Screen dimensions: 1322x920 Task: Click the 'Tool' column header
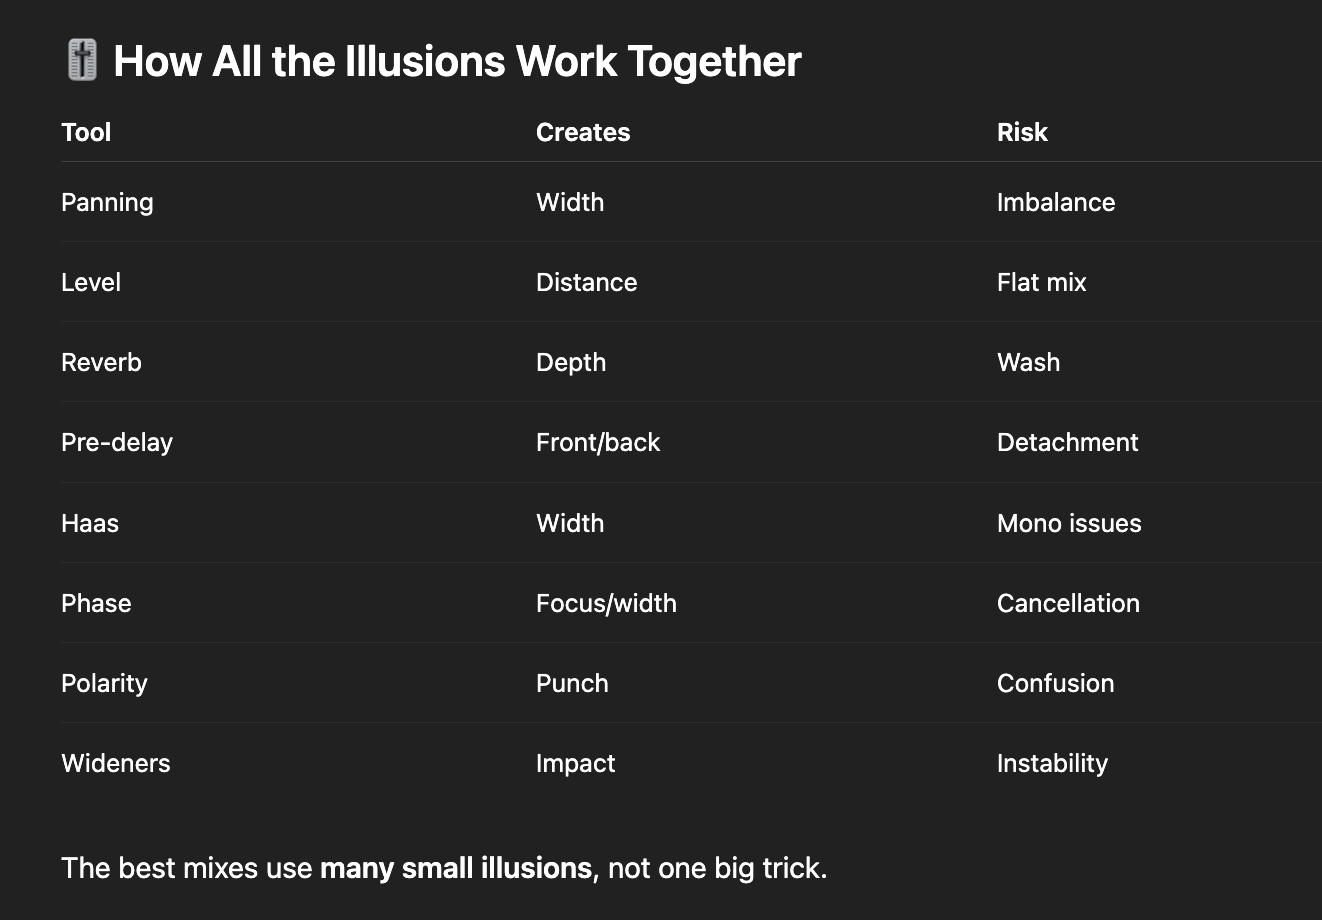86,132
